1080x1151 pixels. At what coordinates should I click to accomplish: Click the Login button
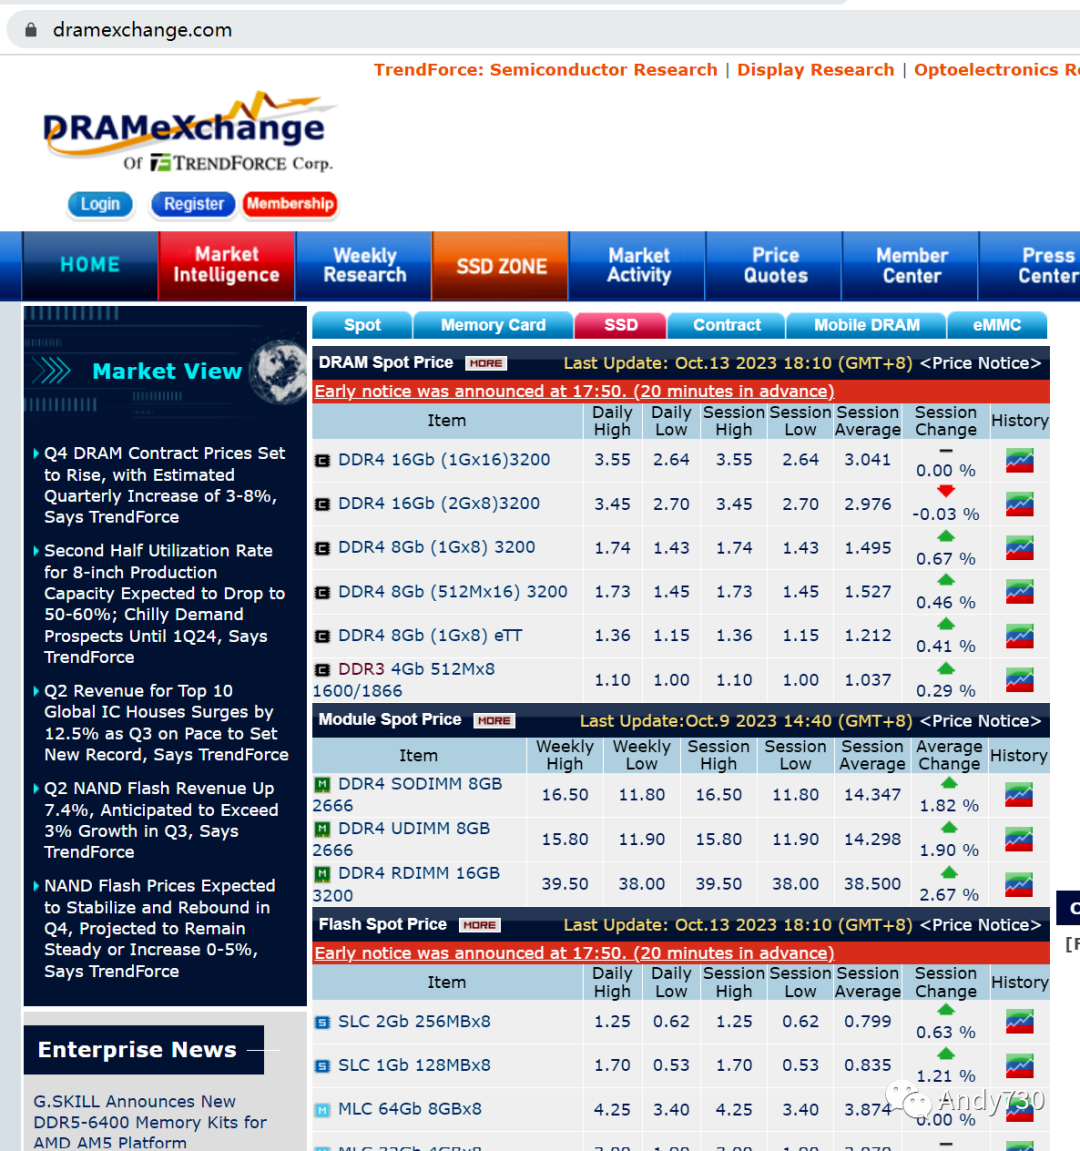tap(100, 204)
